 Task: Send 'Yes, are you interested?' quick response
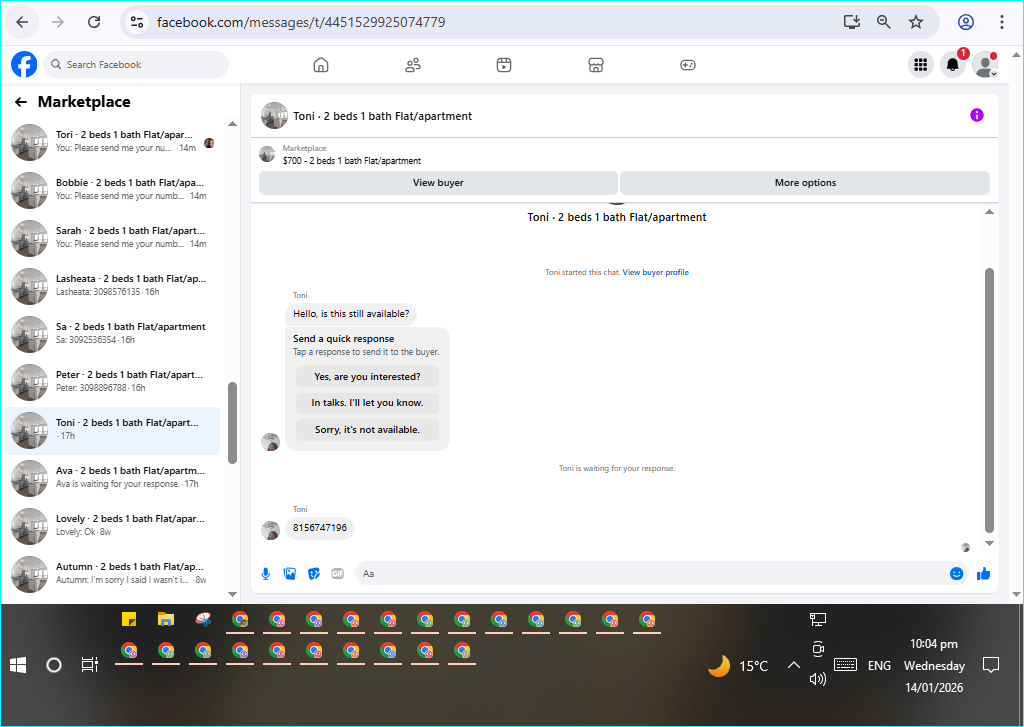click(x=367, y=377)
